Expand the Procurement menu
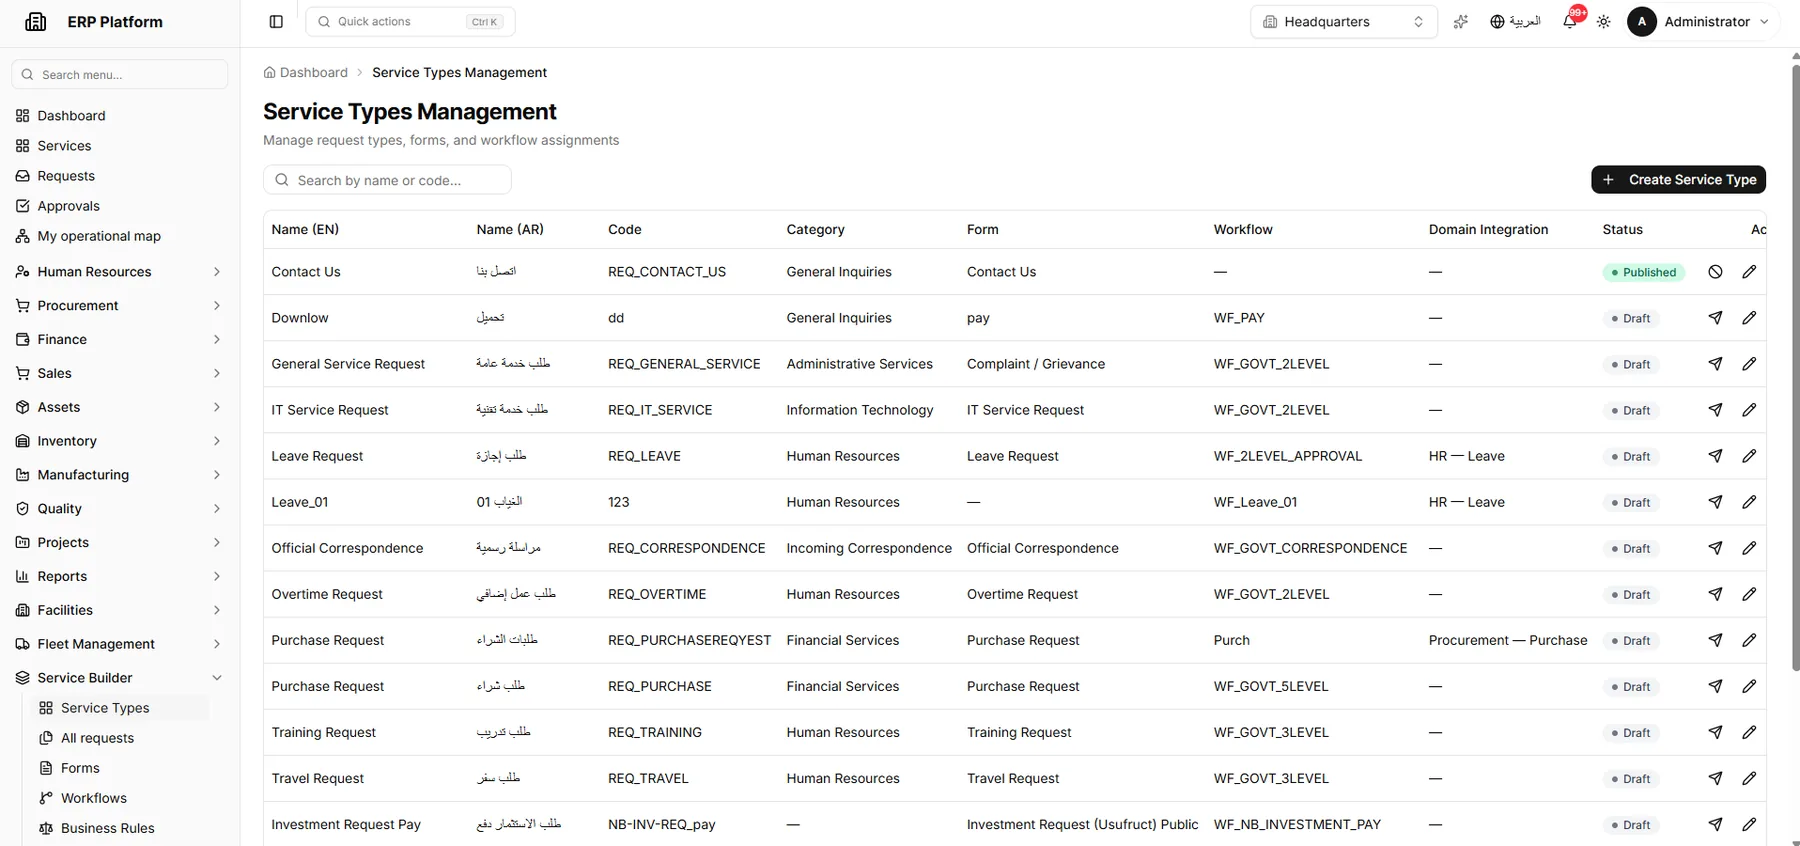The image size is (1800, 846). pyautogui.click(x=119, y=306)
